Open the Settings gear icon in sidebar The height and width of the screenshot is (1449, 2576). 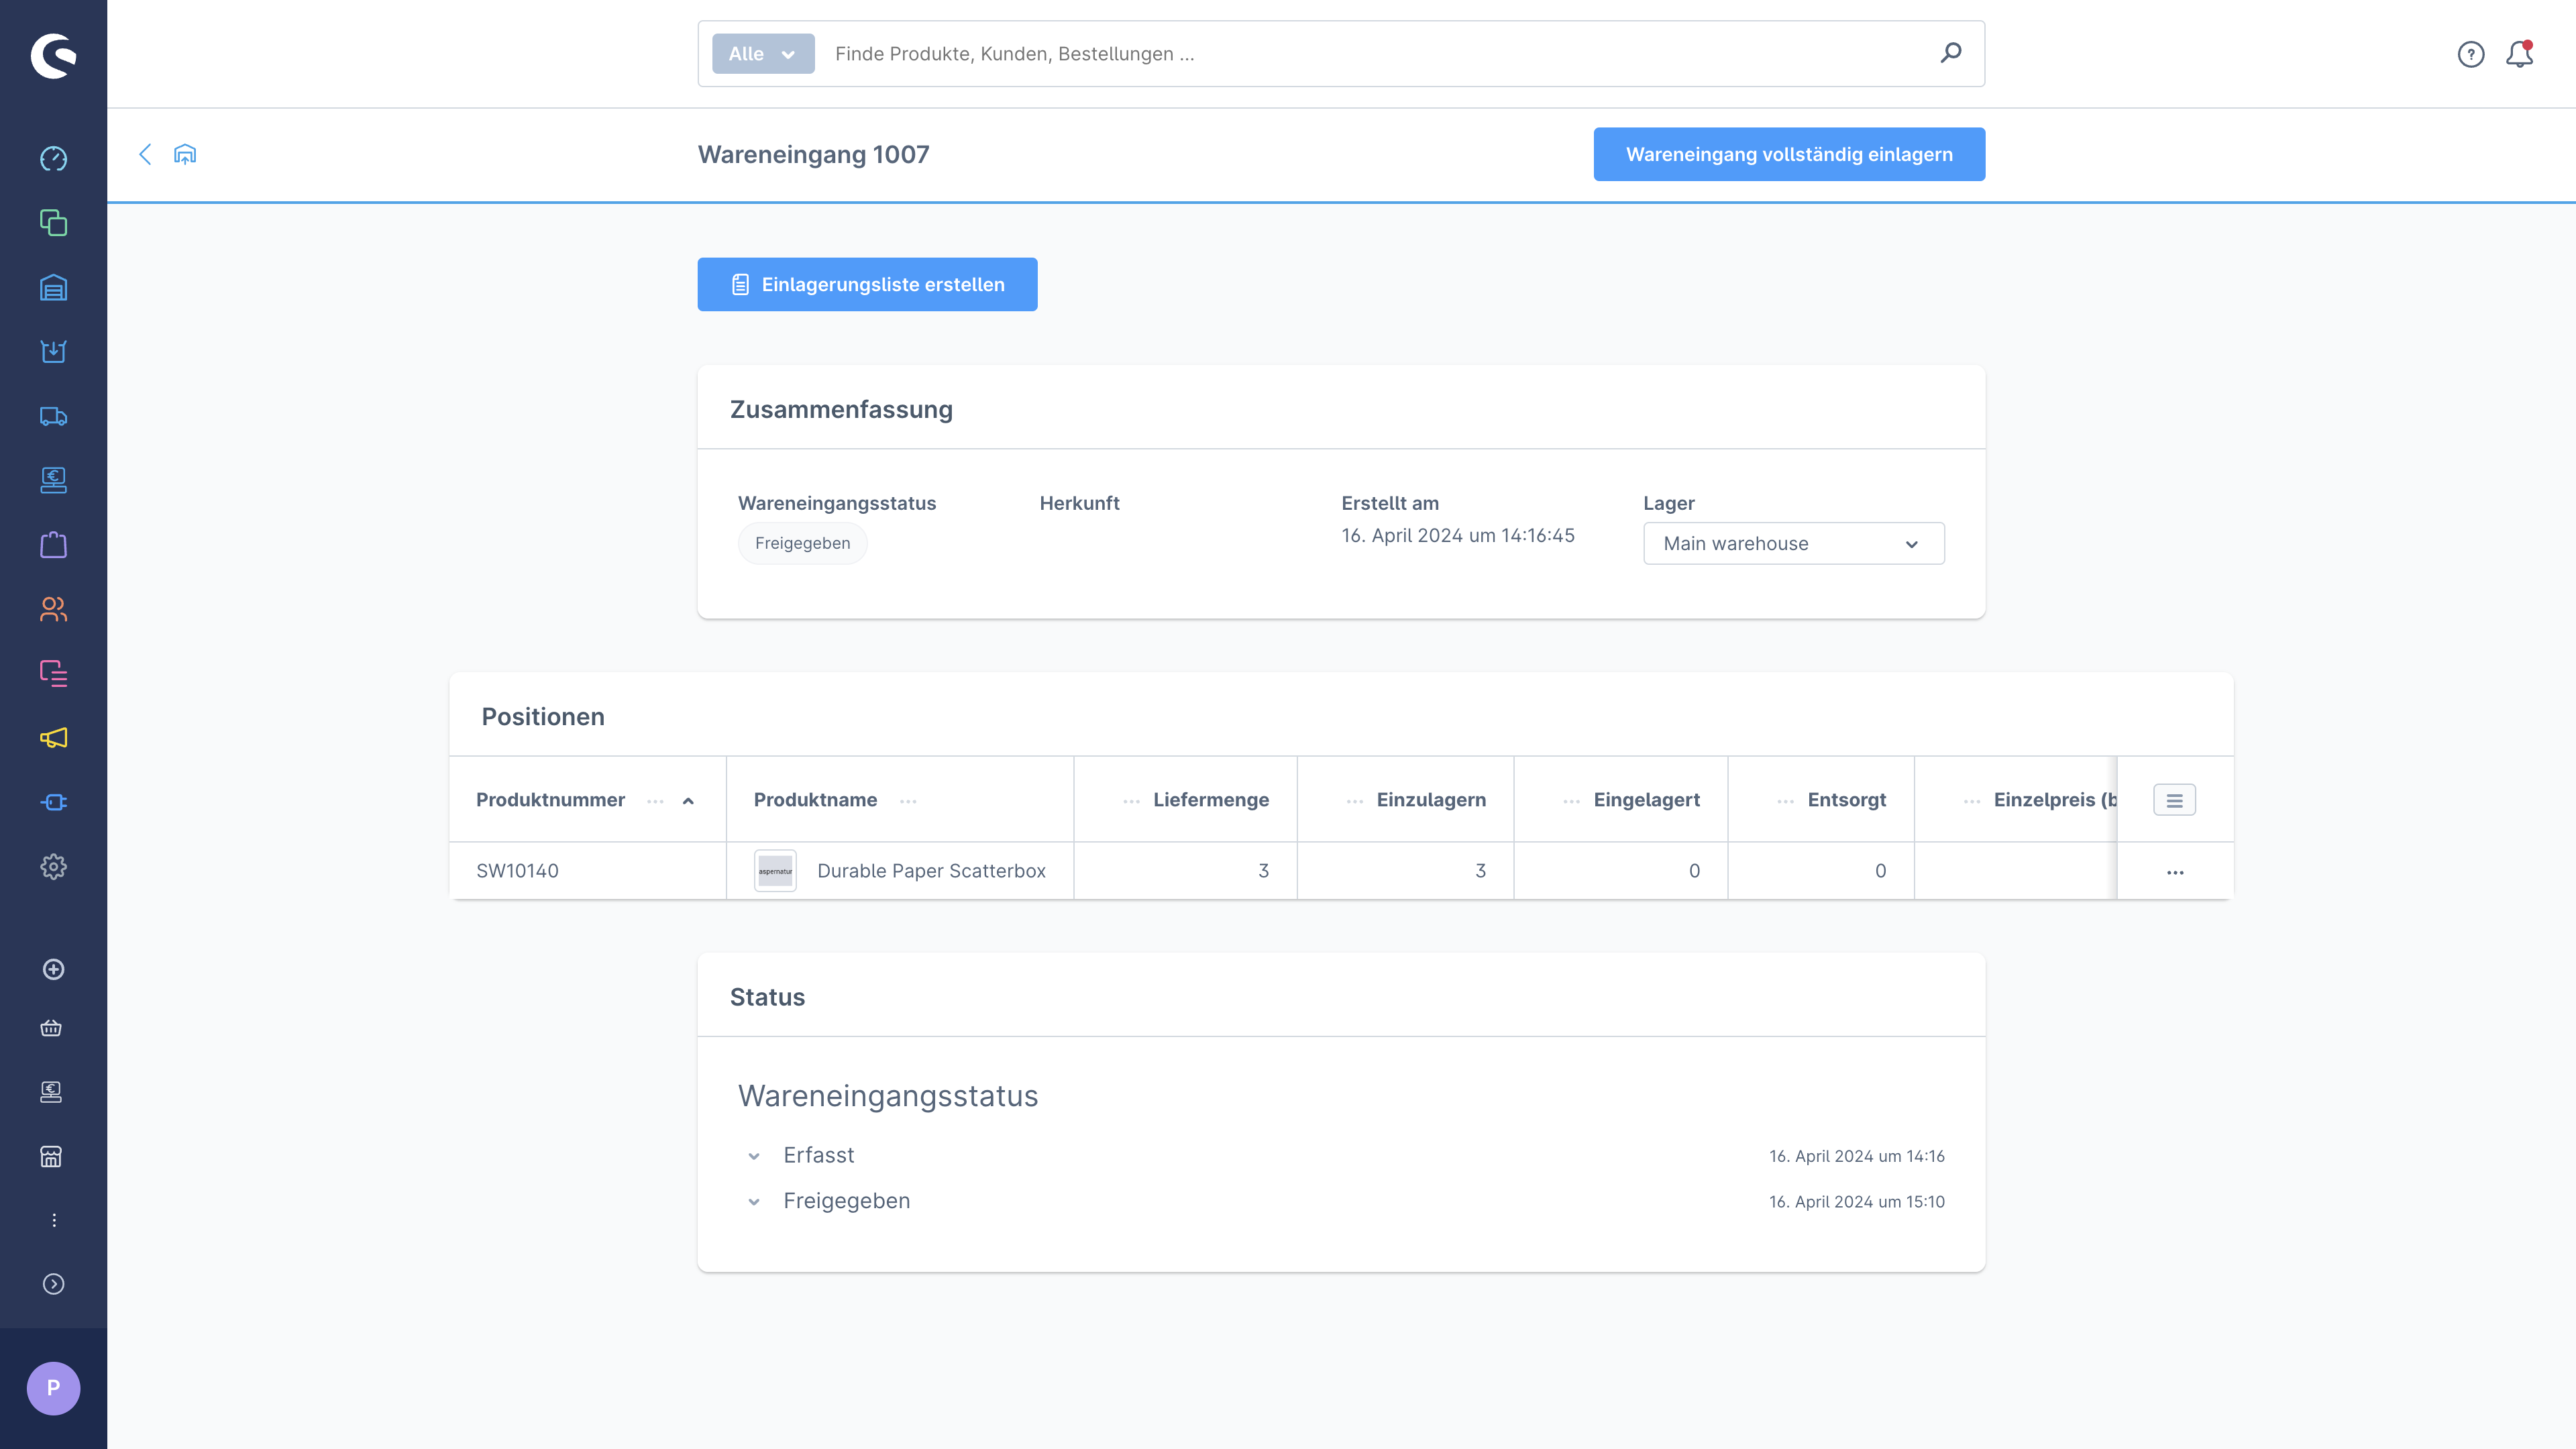pyautogui.click(x=53, y=866)
